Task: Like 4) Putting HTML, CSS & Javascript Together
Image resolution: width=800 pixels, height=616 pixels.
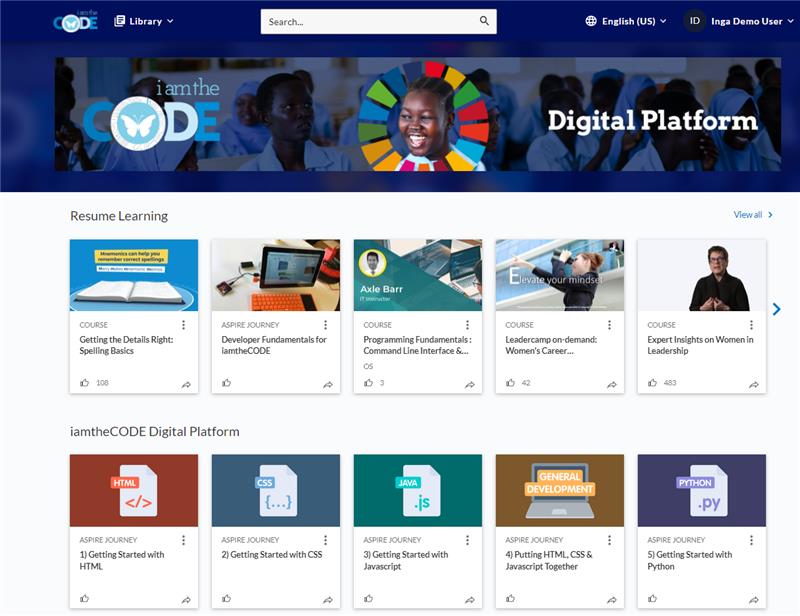Action: click(510, 598)
